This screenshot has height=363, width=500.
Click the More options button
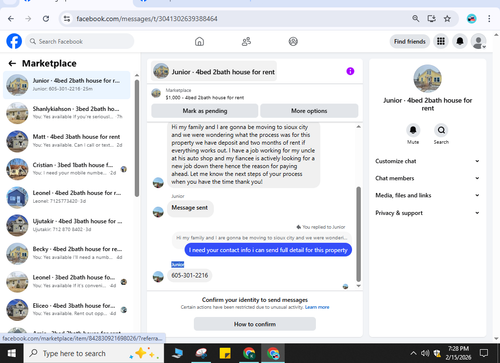[309, 111]
